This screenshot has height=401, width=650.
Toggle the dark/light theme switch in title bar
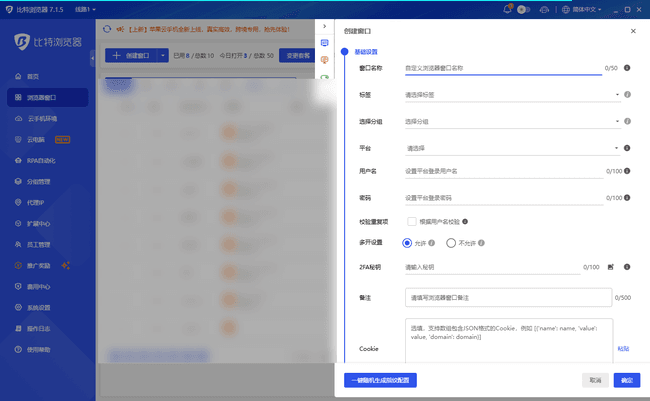(523, 10)
